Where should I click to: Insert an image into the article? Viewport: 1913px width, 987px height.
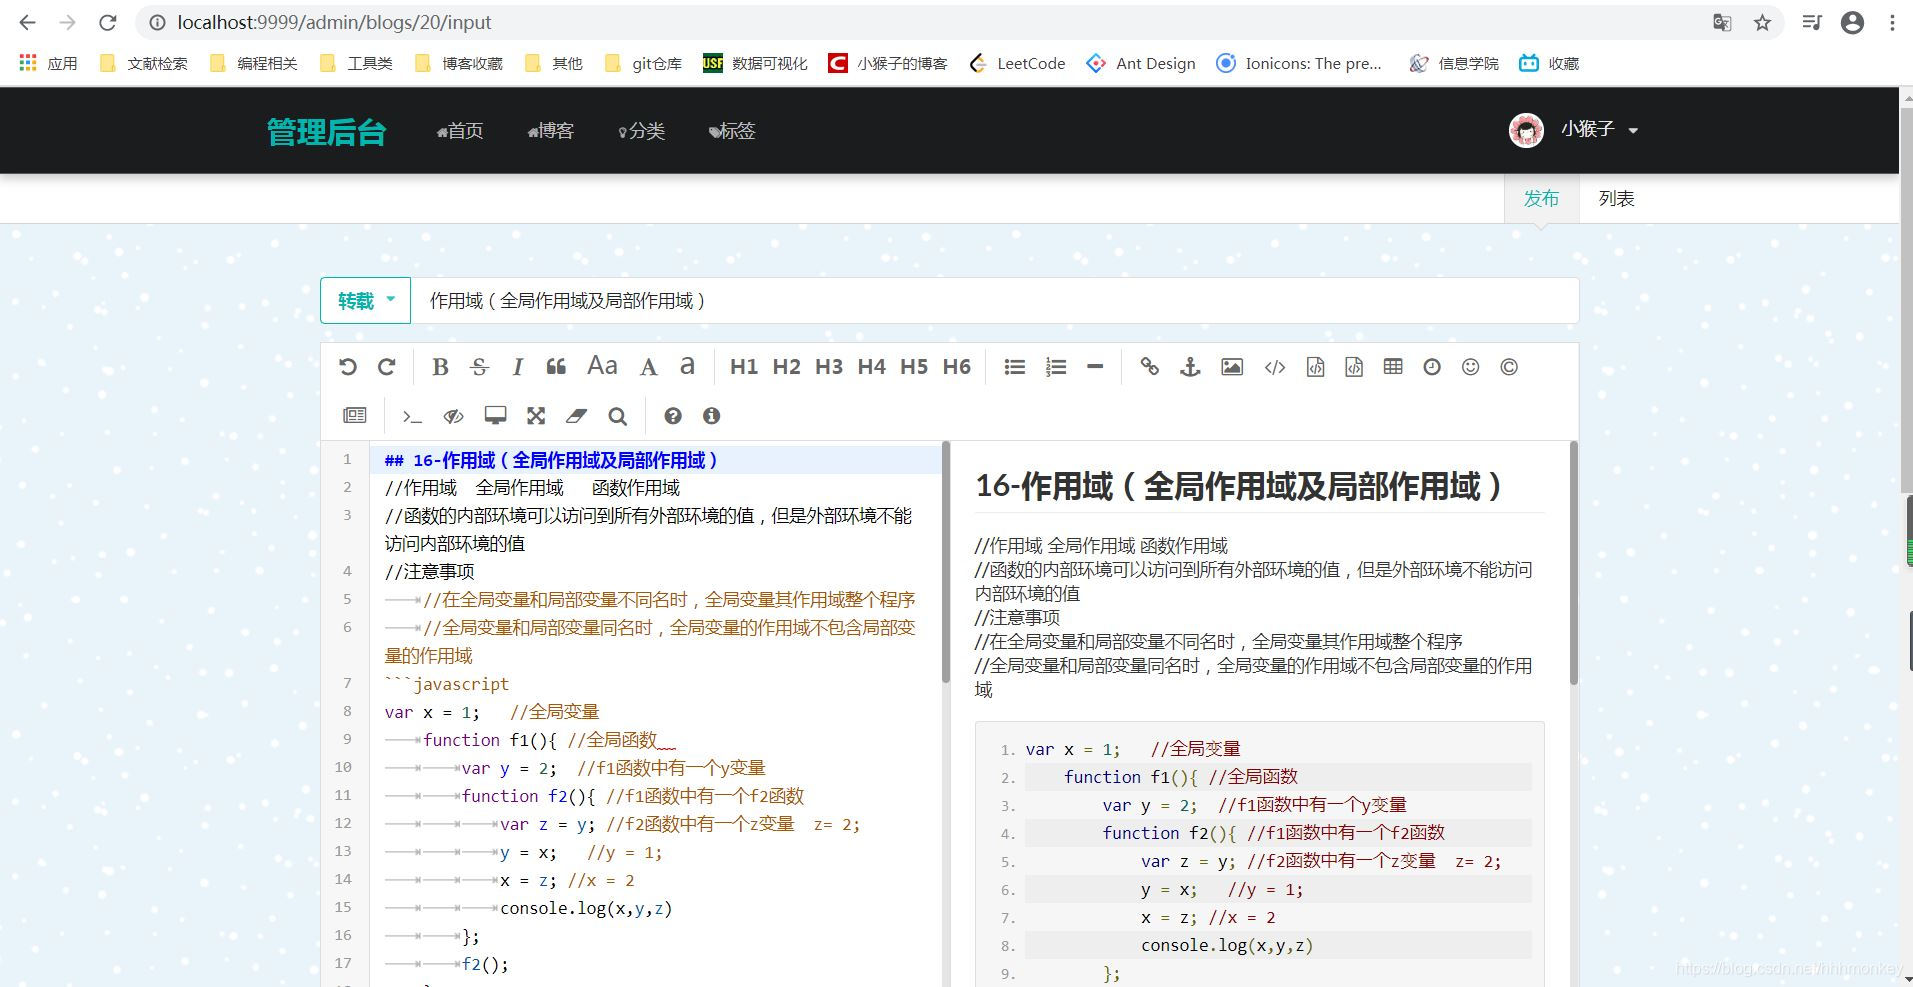coord(1232,366)
